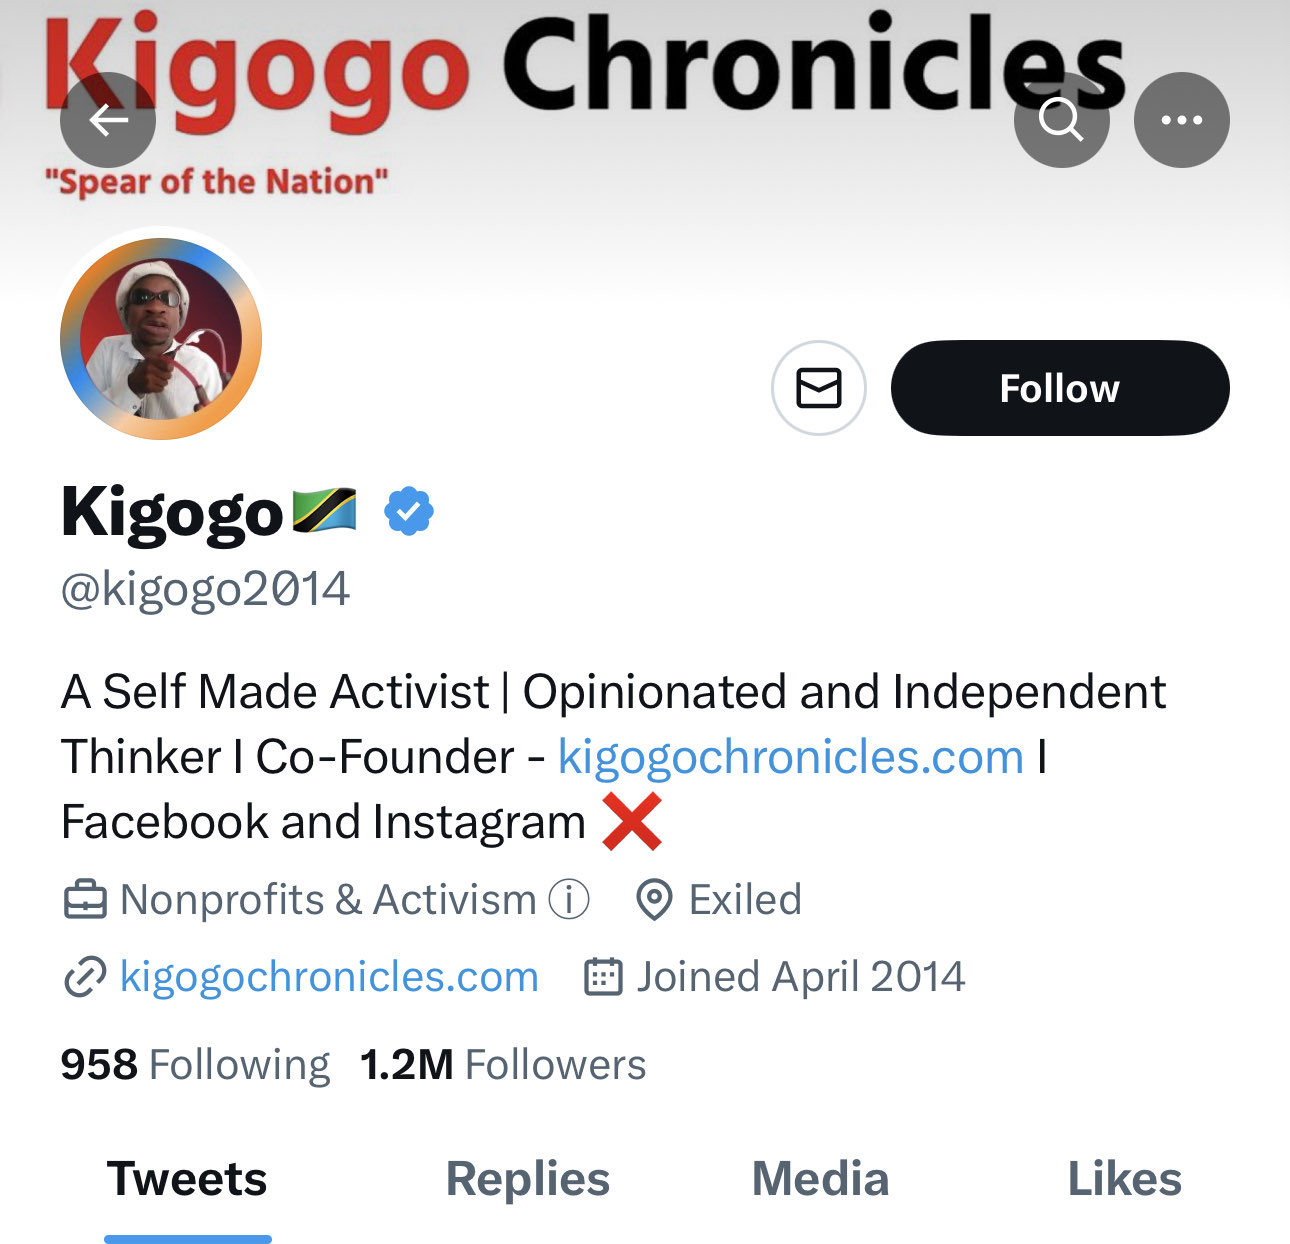
Task: Tap the envelope message icon
Action: pos(818,388)
